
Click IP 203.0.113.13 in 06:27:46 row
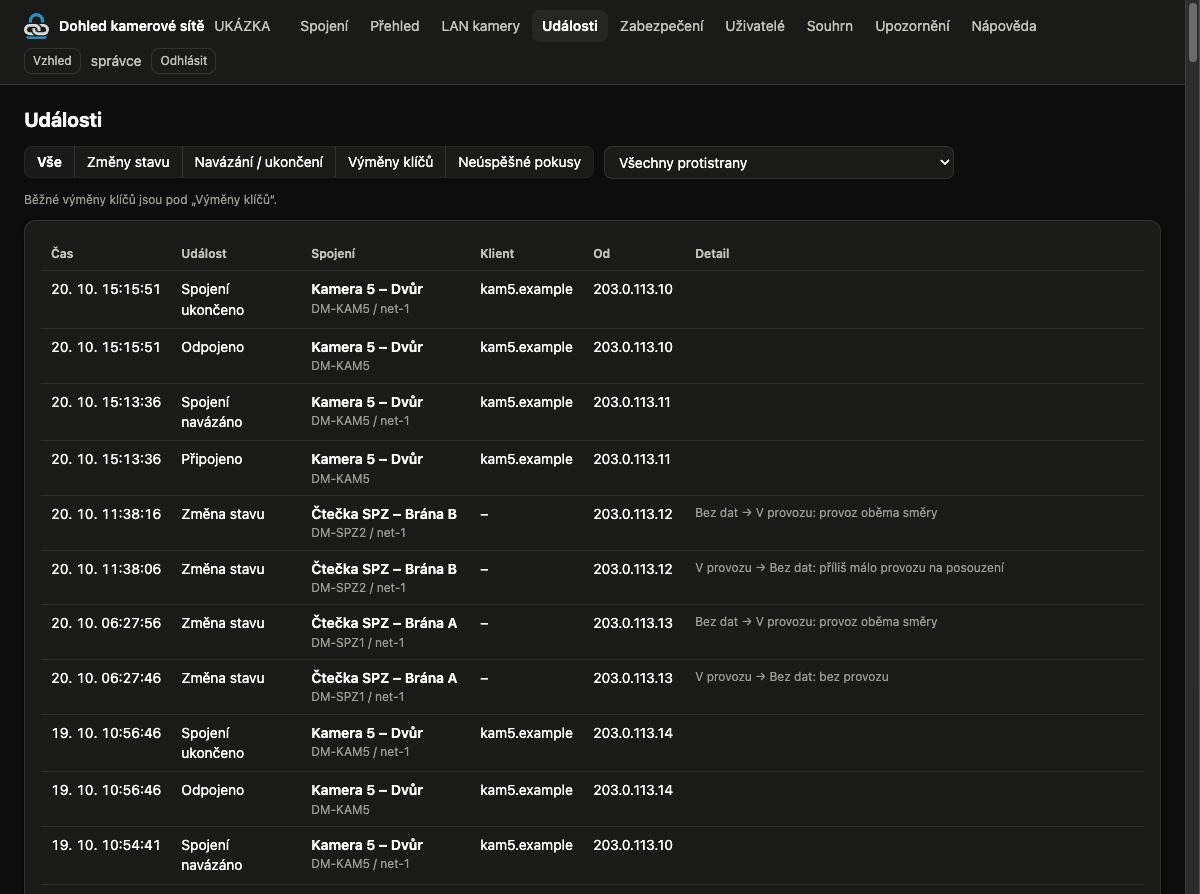point(633,678)
